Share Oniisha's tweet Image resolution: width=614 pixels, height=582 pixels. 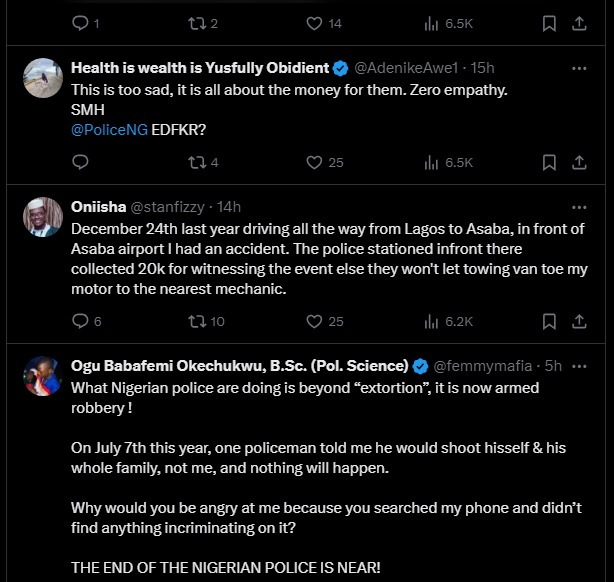tap(581, 321)
